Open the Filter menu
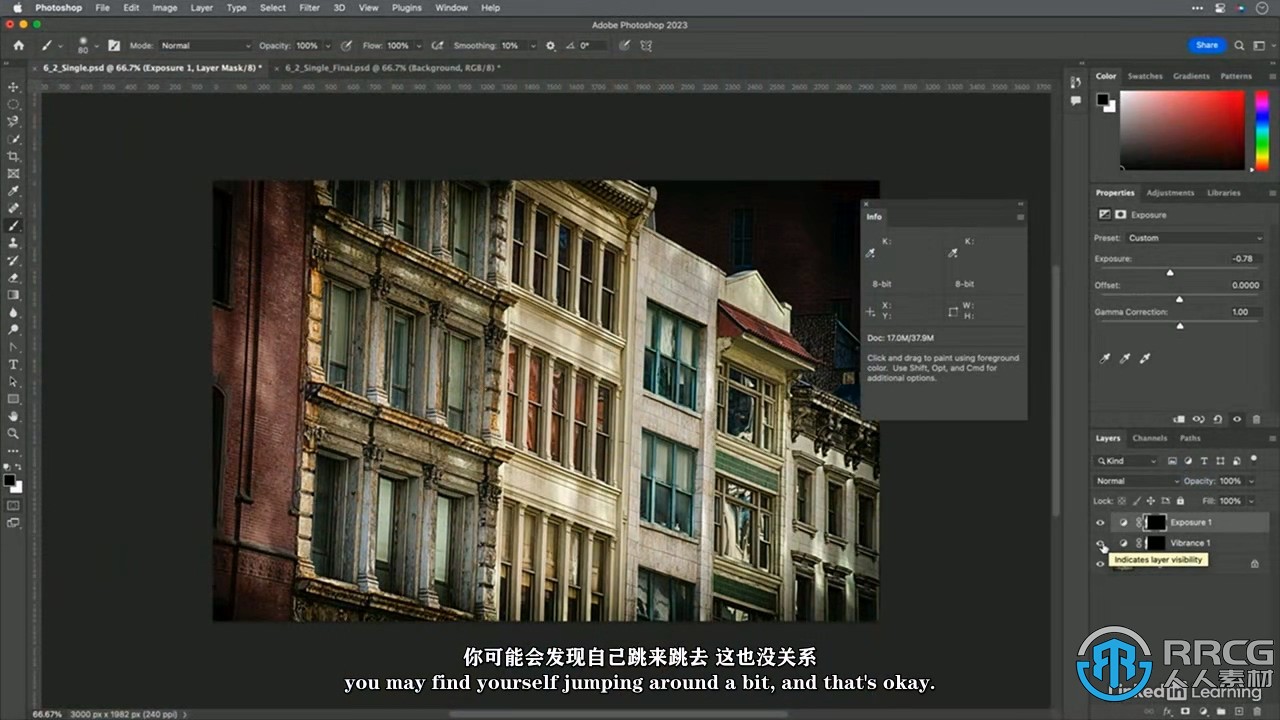 pos(310,8)
